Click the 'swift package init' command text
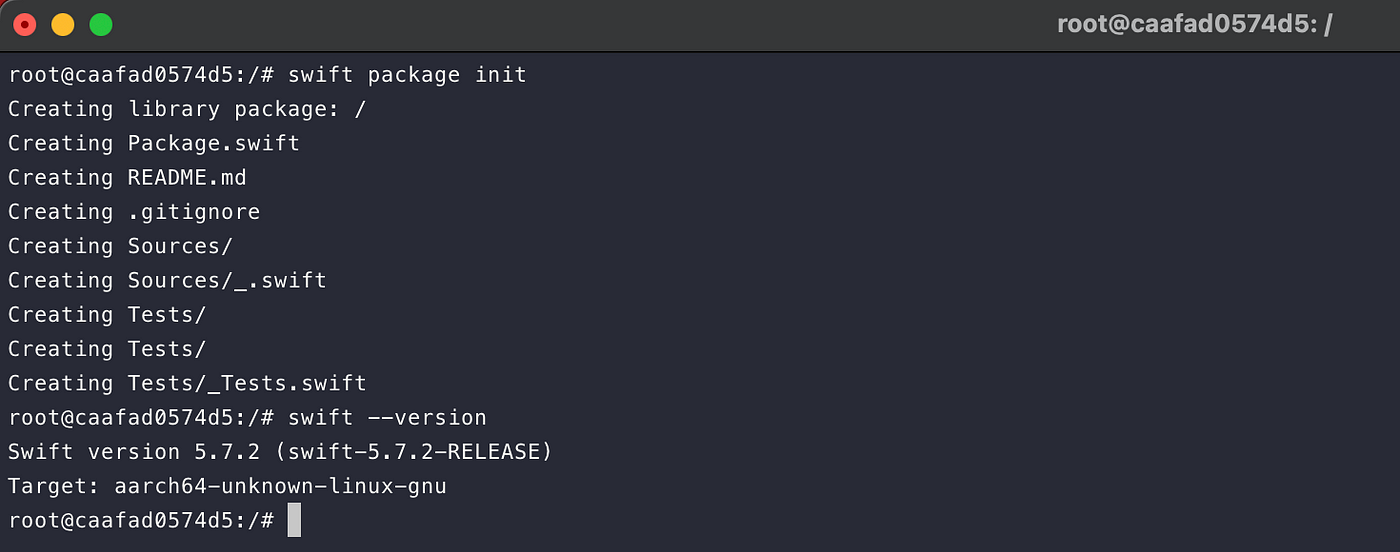1400x552 pixels. [407, 75]
